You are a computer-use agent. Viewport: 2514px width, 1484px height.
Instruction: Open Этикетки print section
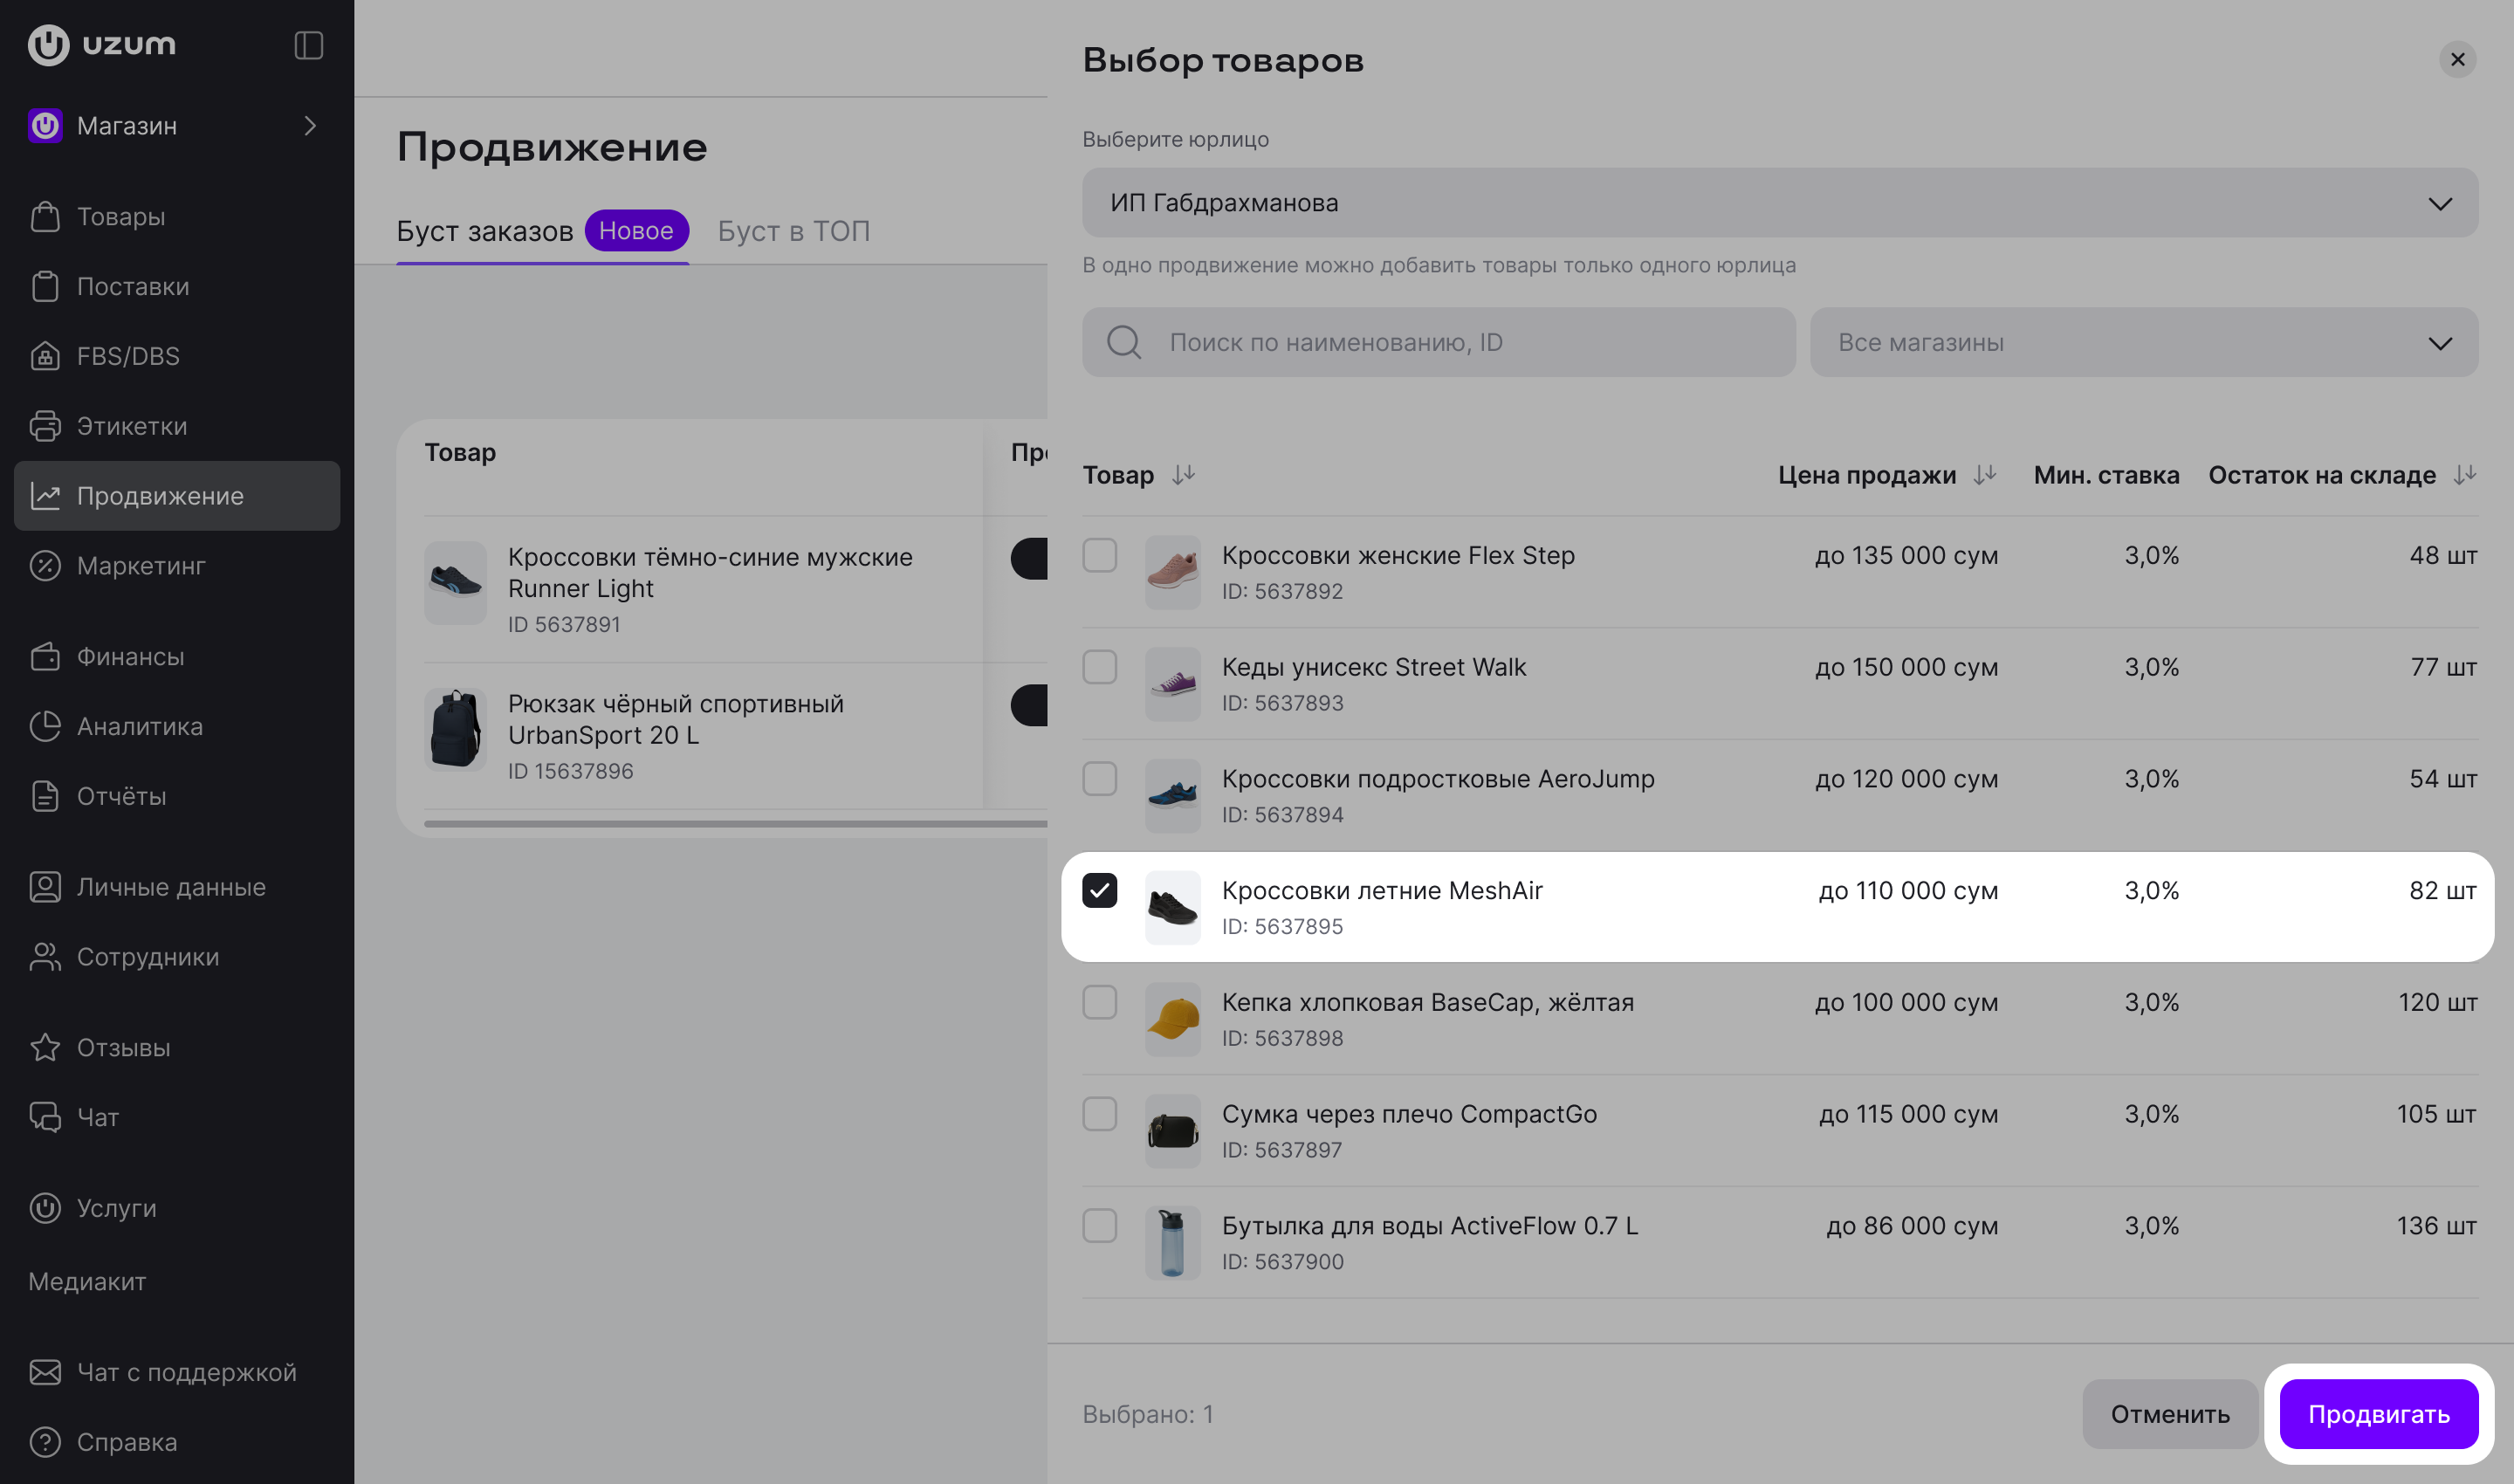177,426
